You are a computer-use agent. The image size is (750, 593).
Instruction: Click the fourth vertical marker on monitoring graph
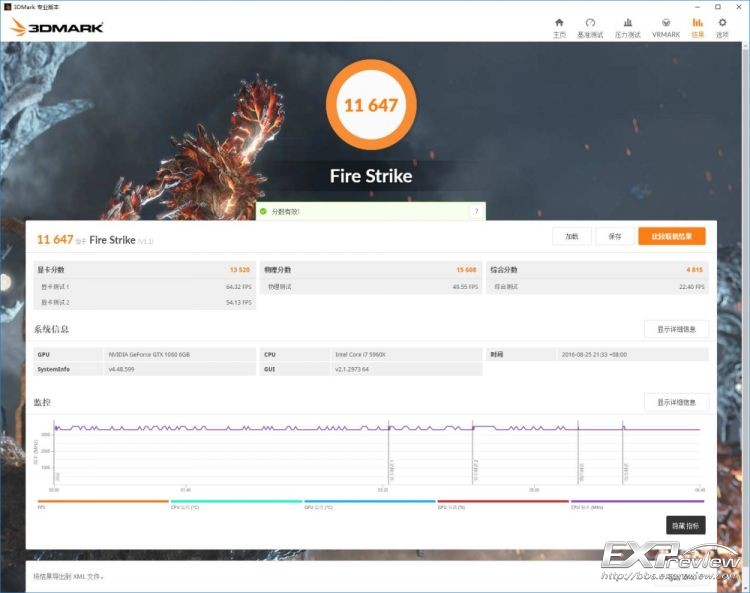[x=623, y=453]
